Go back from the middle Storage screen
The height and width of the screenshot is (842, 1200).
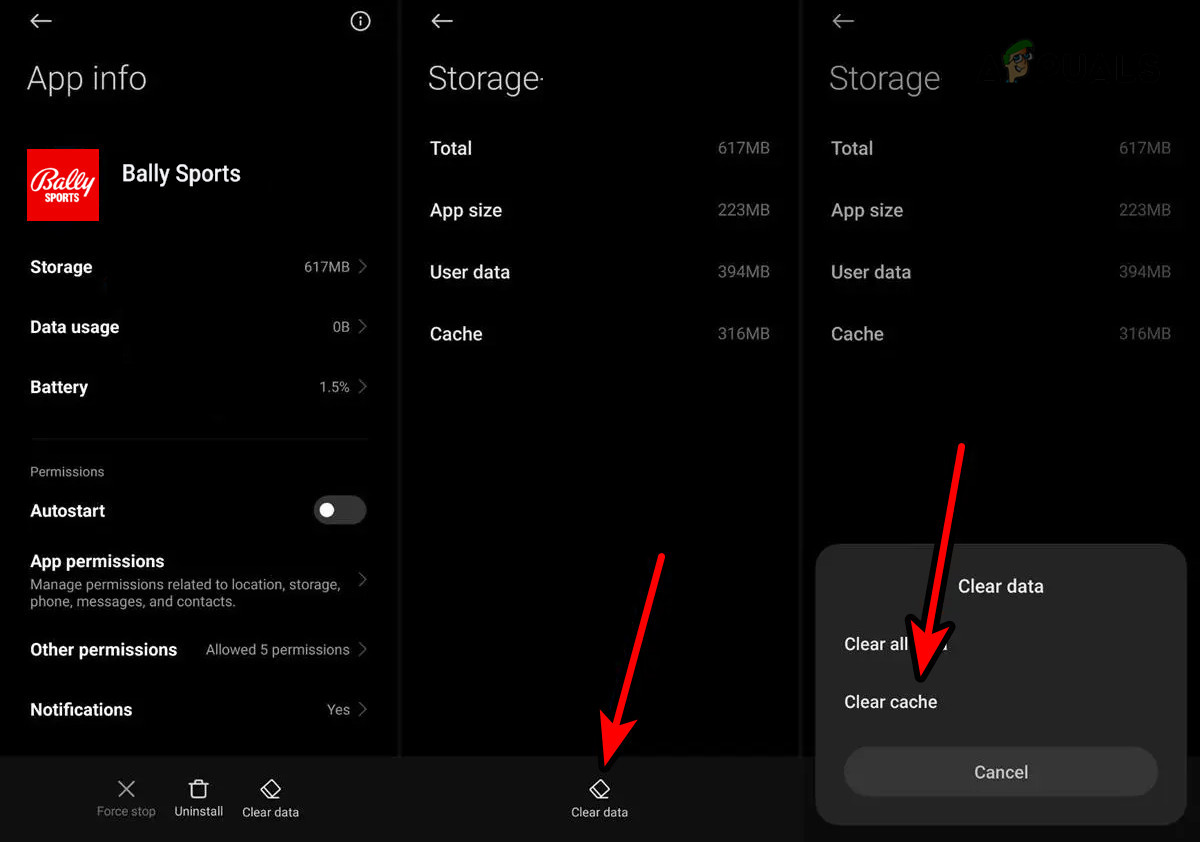point(442,21)
